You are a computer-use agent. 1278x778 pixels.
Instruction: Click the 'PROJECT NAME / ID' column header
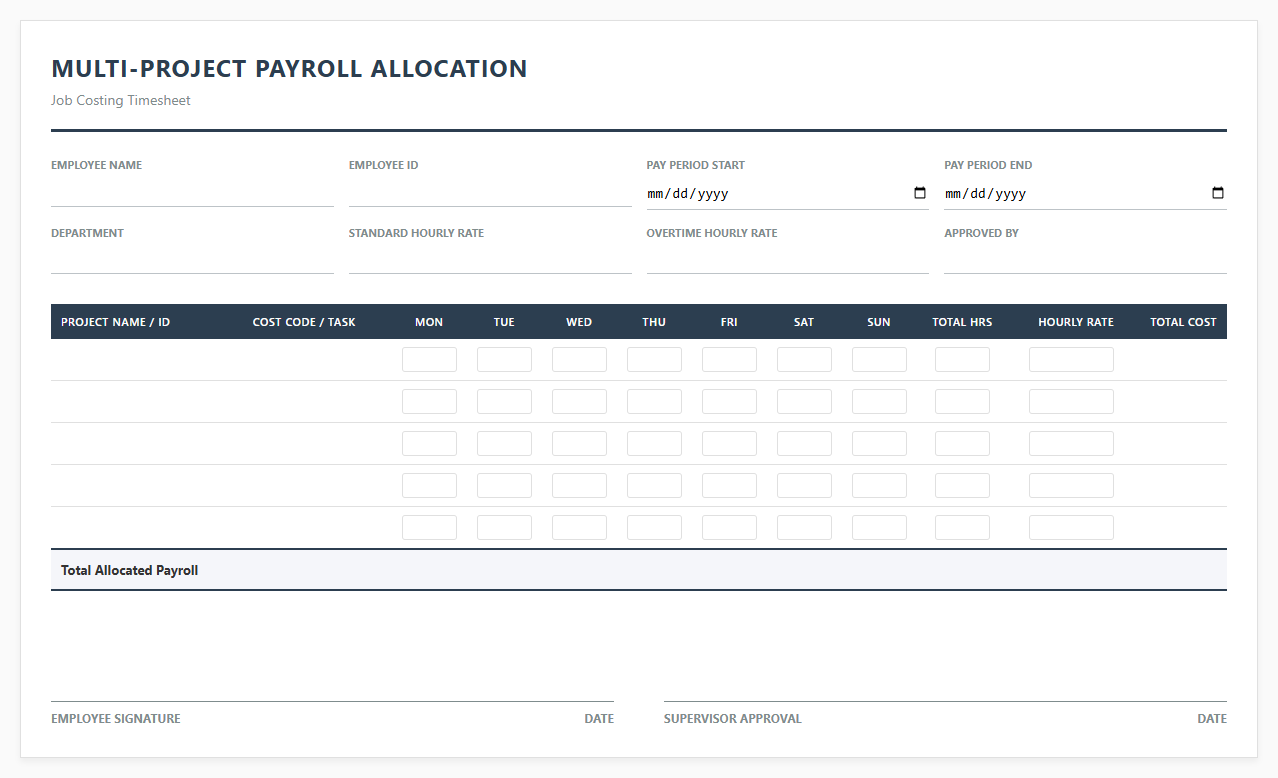[x=116, y=322]
